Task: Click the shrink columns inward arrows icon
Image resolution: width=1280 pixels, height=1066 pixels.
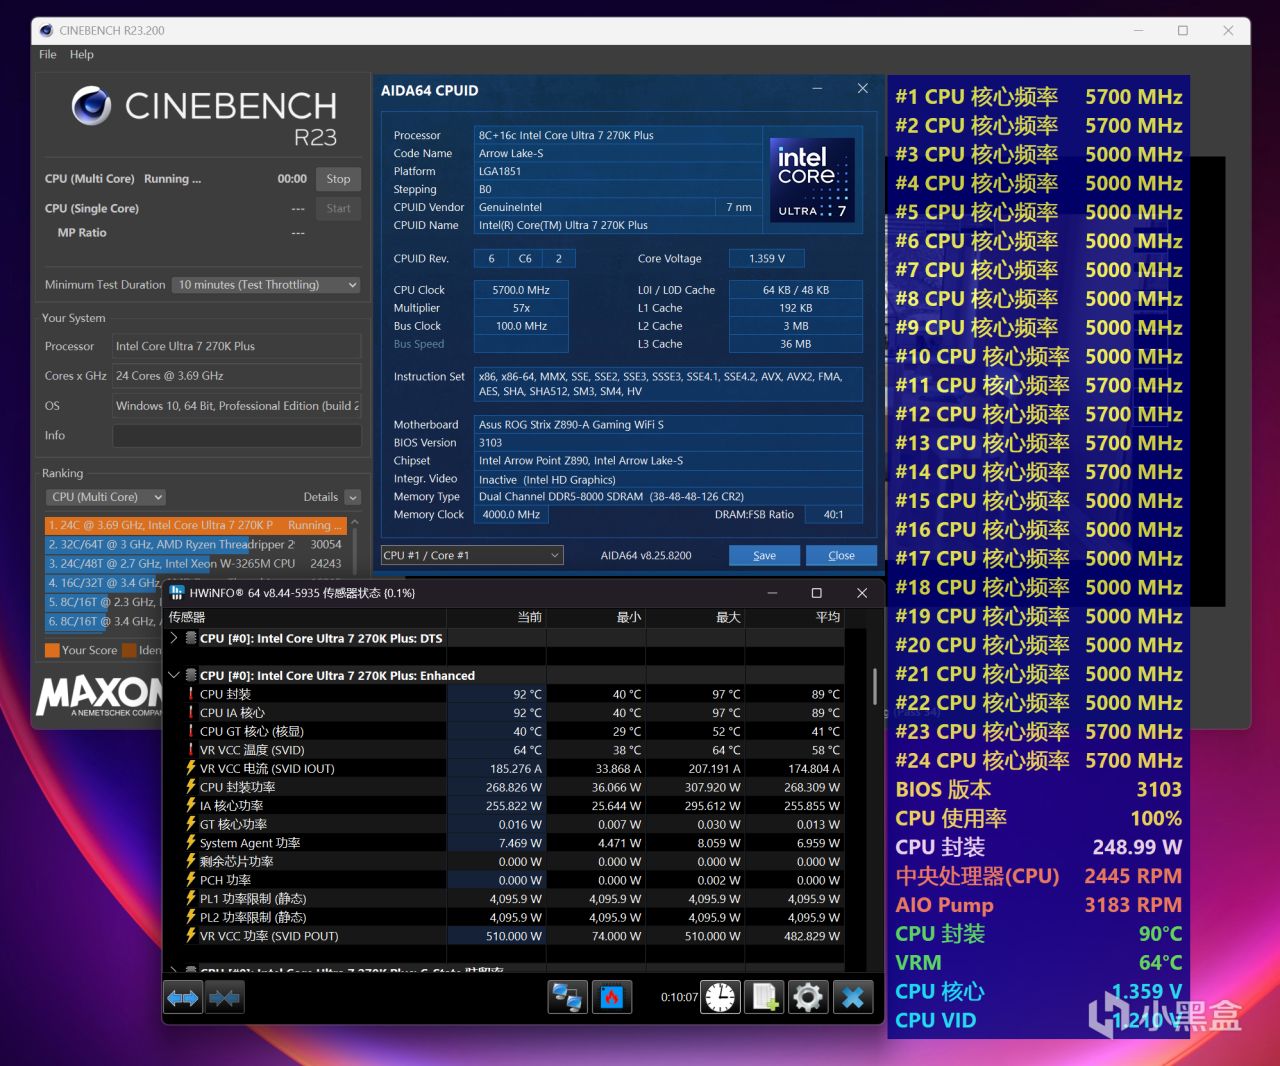Action: click(225, 997)
